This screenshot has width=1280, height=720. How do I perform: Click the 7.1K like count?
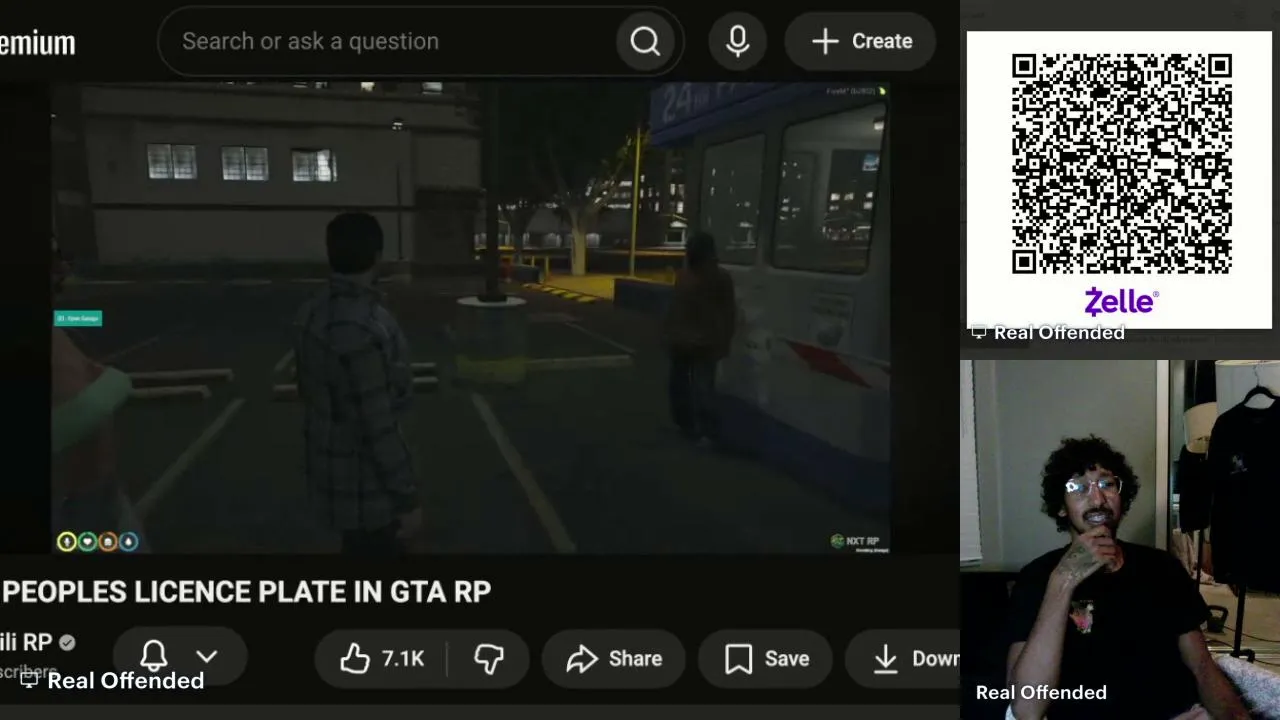pos(403,659)
